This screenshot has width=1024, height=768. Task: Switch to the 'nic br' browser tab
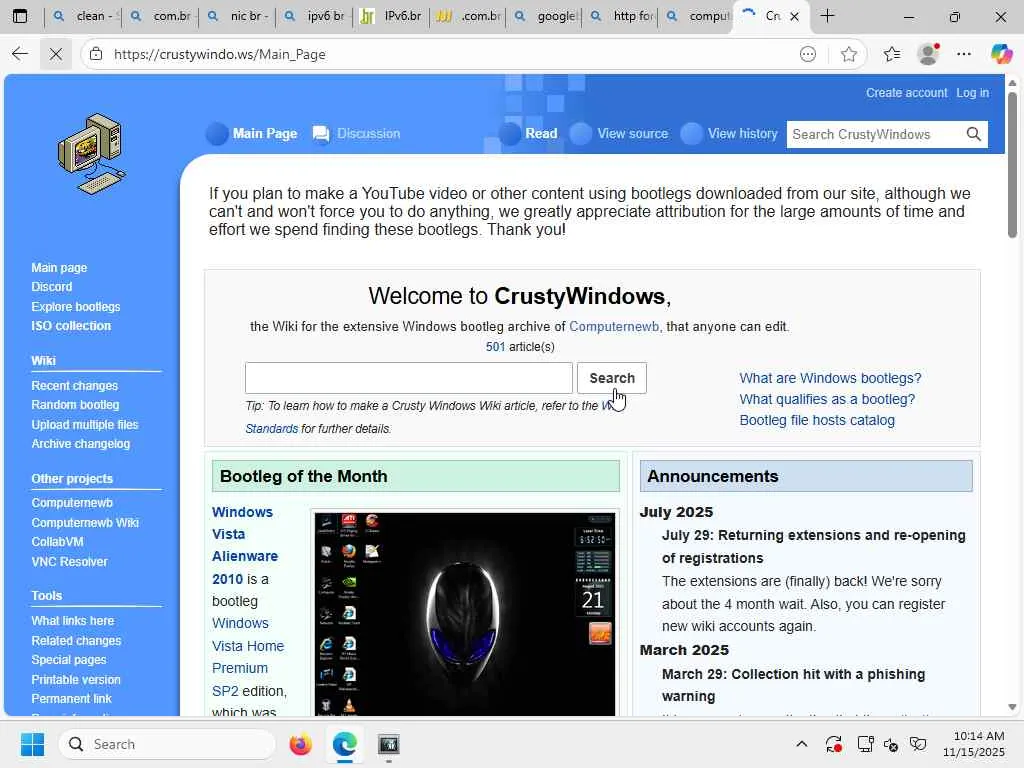(238, 16)
